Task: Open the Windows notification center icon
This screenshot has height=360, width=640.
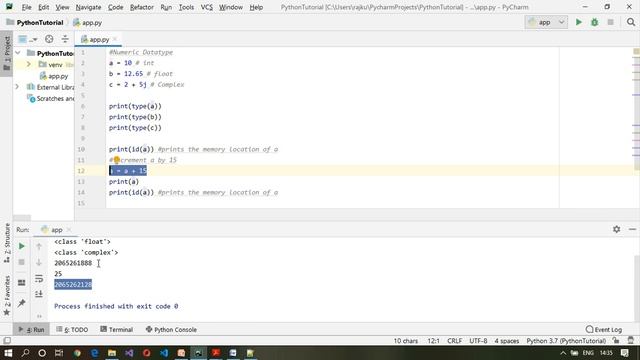Action: coord(624,353)
